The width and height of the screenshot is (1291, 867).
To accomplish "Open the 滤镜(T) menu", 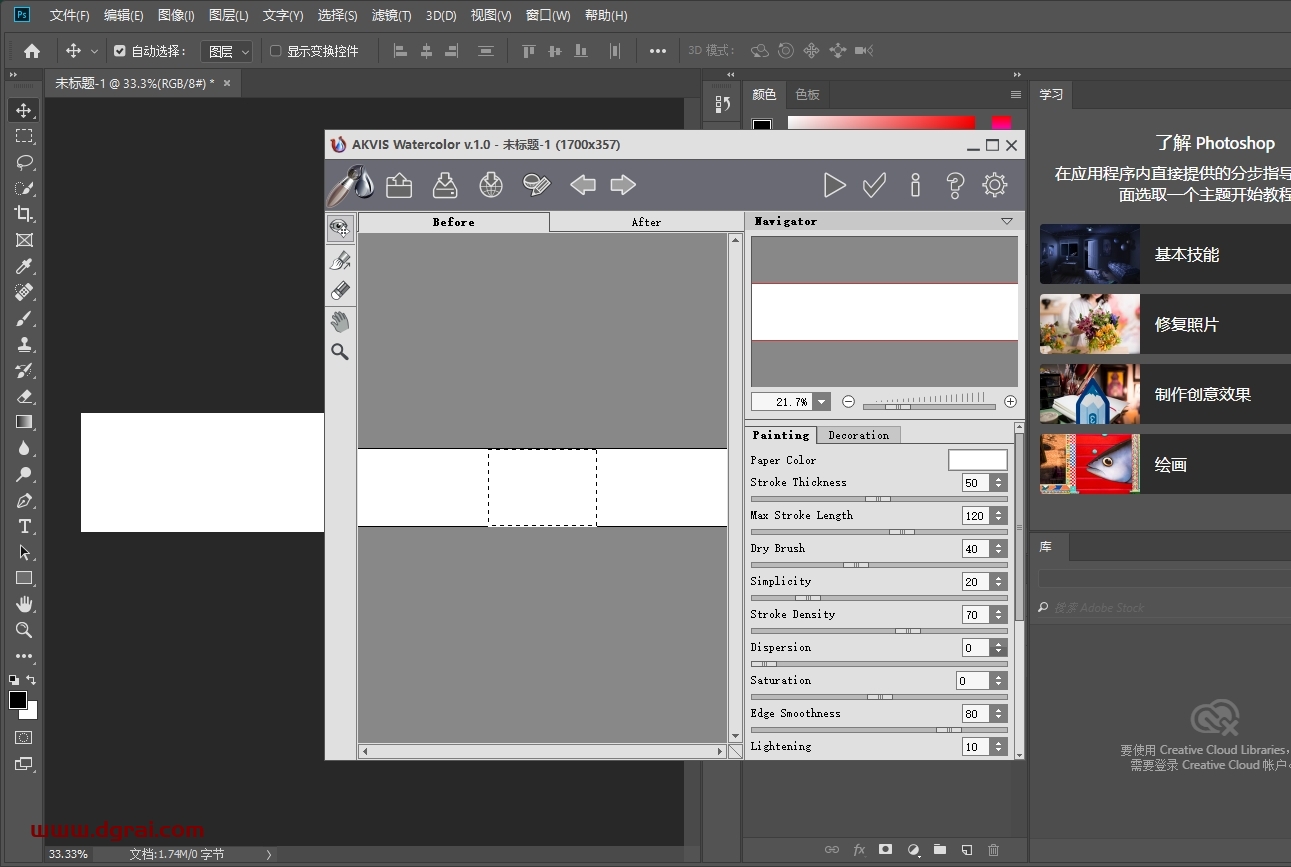I will 391,15.
